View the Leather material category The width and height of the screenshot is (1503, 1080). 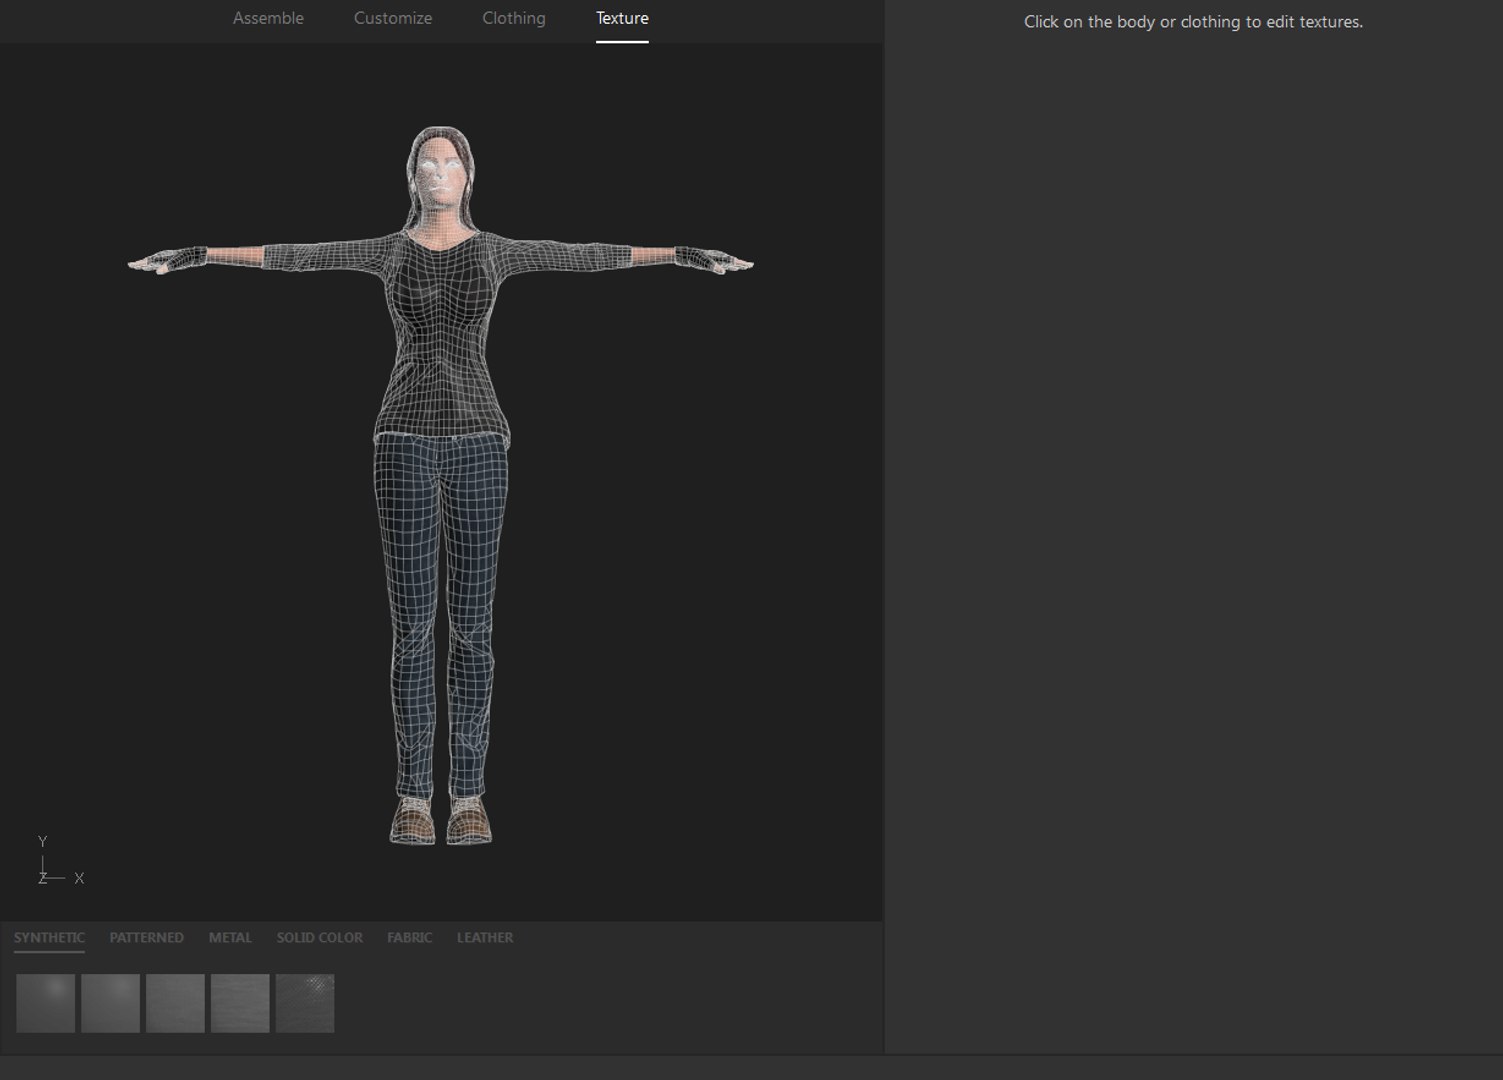pos(485,937)
